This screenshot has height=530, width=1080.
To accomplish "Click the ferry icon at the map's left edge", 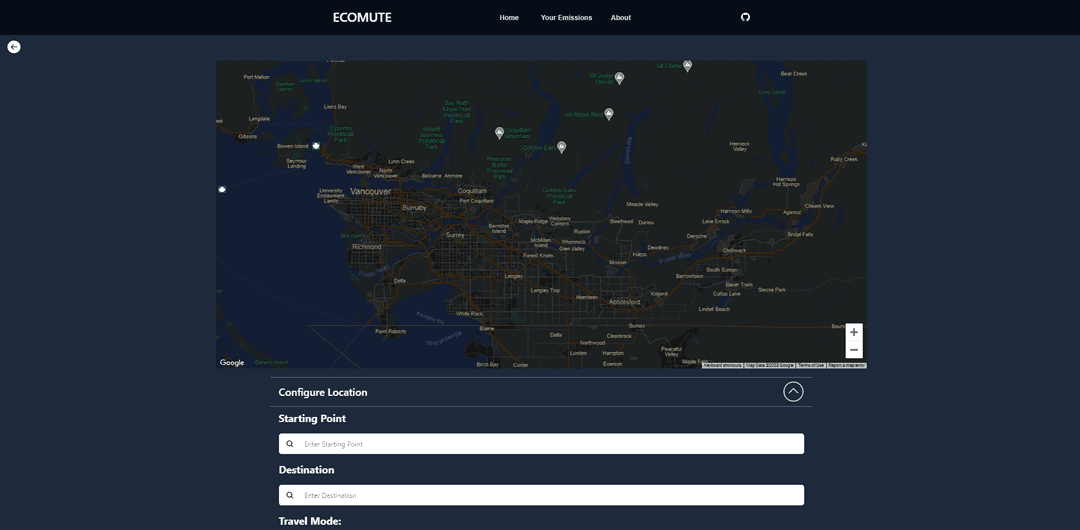I will pyautogui.click(x=222, y=189).
